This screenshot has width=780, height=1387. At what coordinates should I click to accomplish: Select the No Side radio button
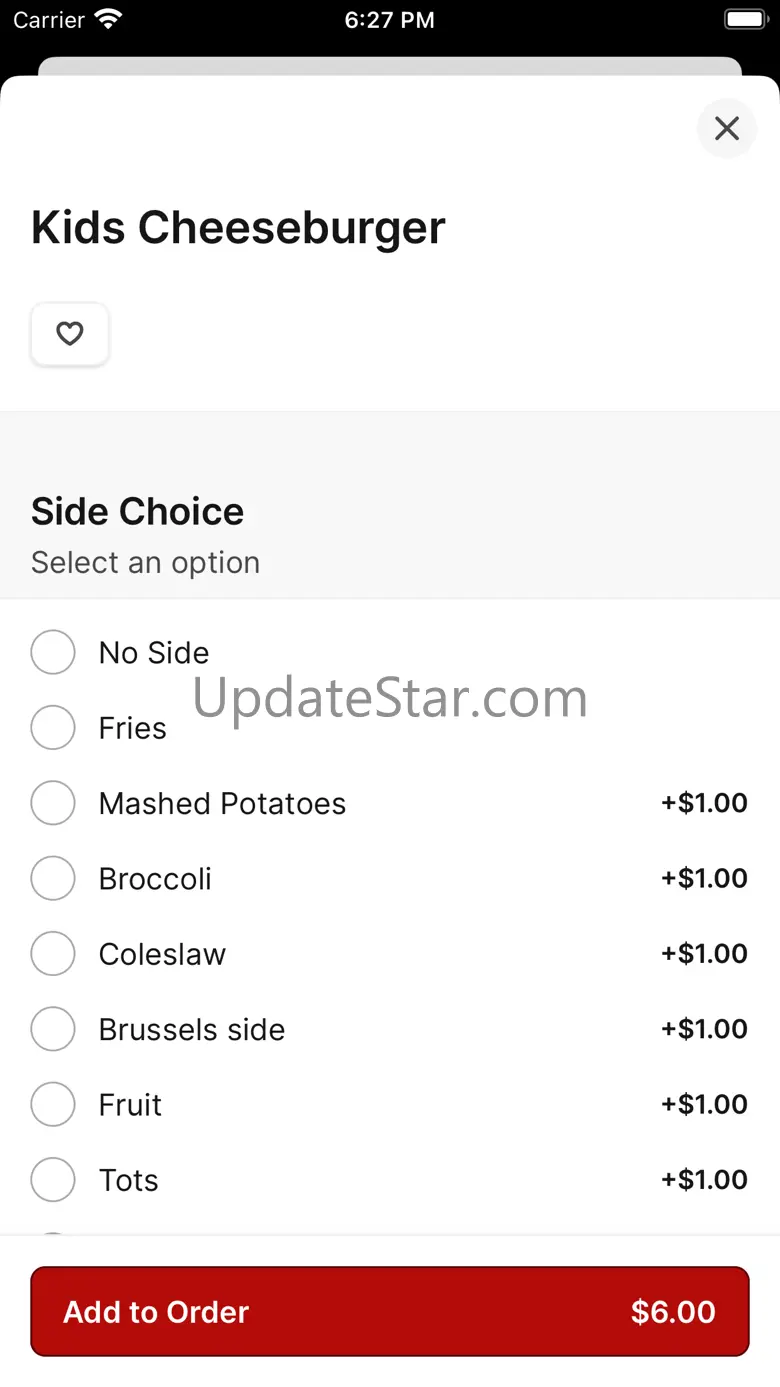53,653
